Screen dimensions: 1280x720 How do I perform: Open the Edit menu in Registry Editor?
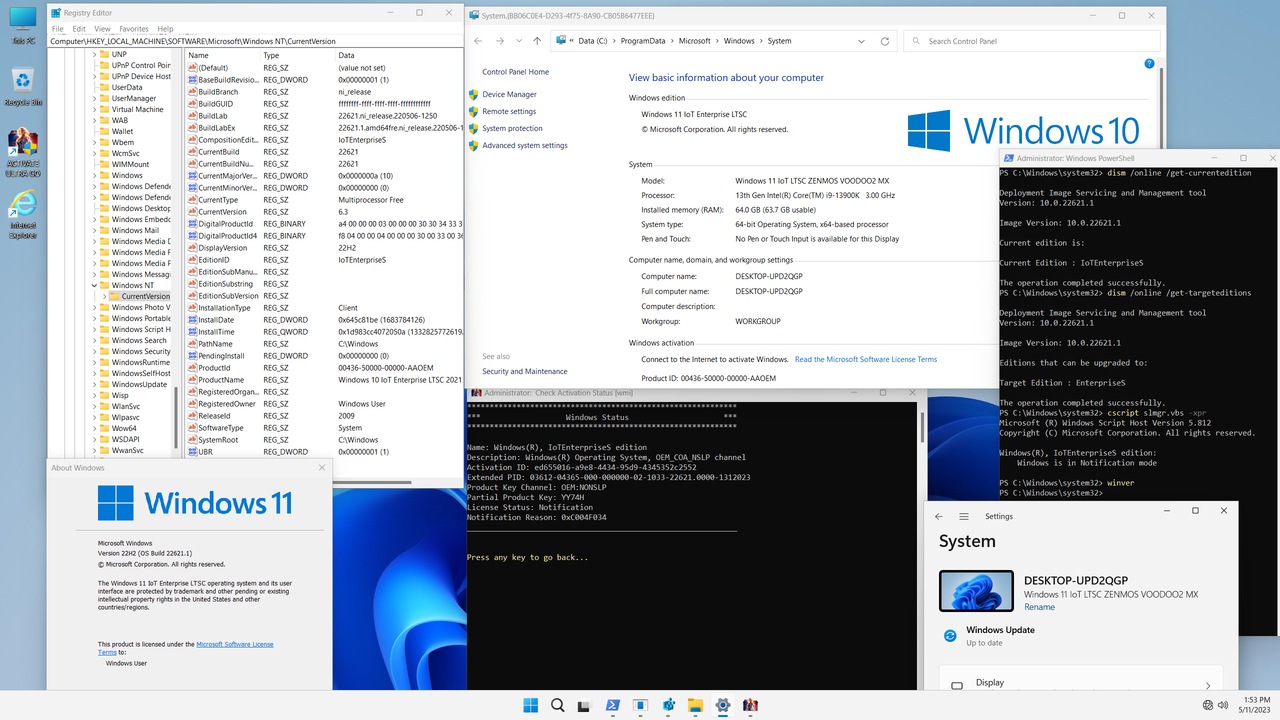pyautogui.click(x=79, y=29)
